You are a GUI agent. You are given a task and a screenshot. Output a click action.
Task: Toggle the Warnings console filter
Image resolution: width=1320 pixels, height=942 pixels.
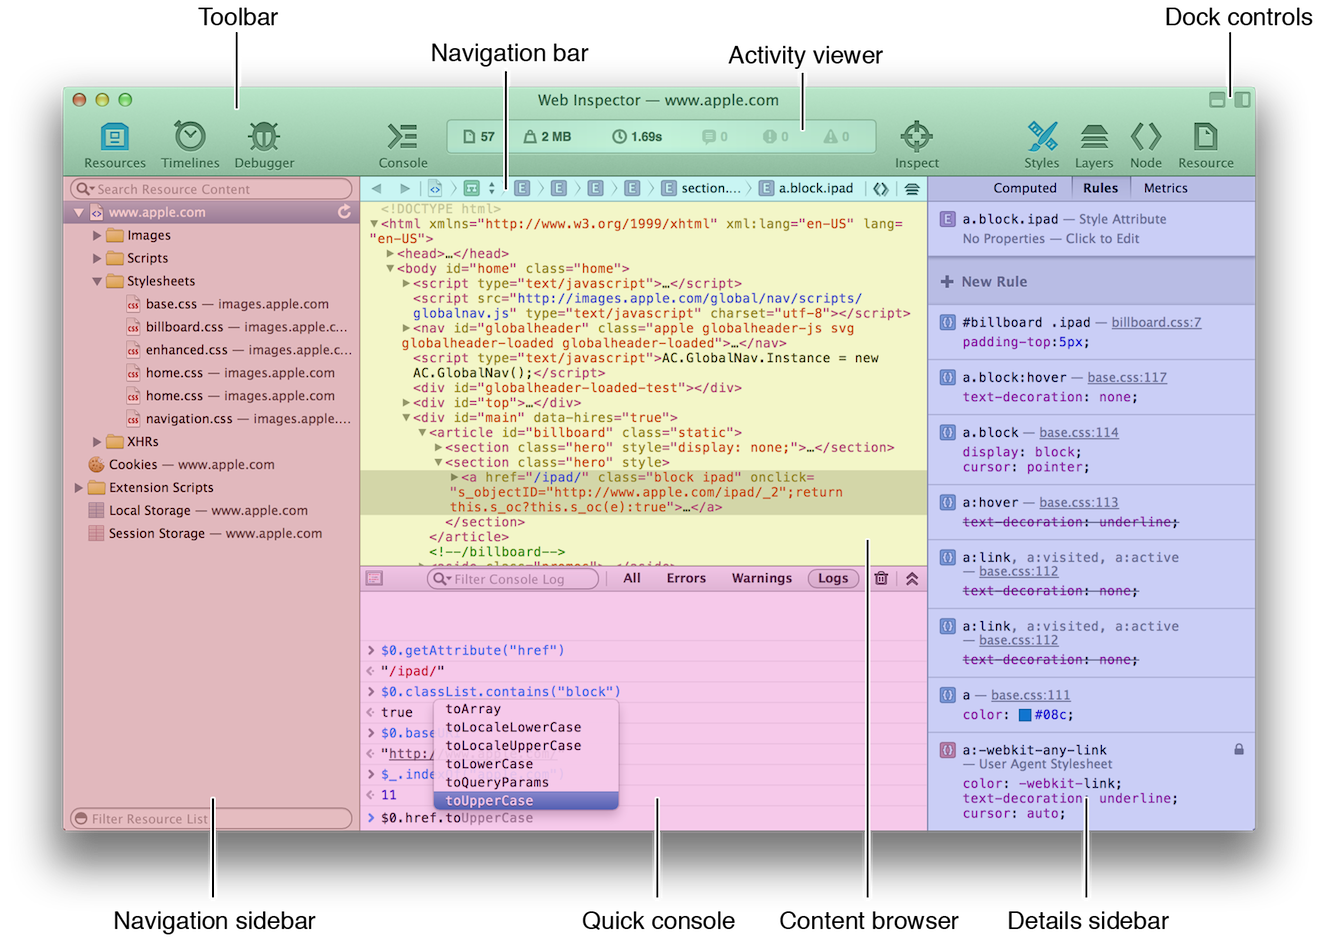762,578
